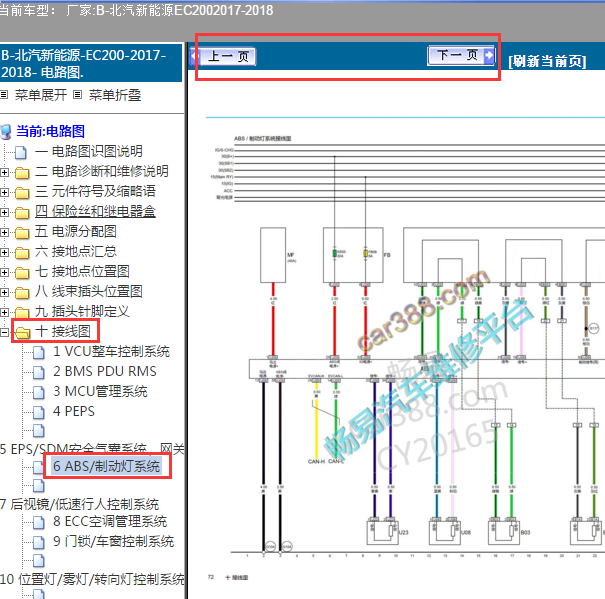Open 7 后视镜/低速行人控制系统 entry
Viewport: 605px width, 599px height.
point(79,504)
